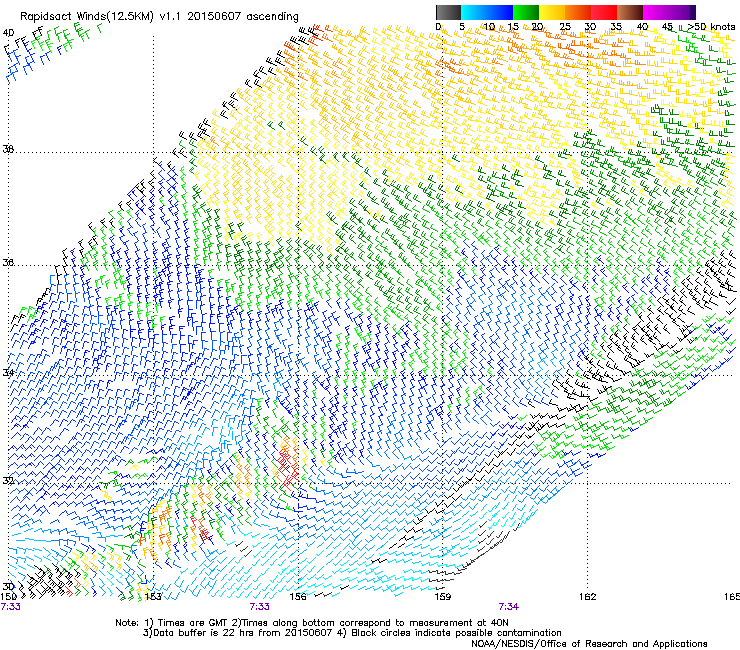Click the legend tick label '25'

(565, 26)
